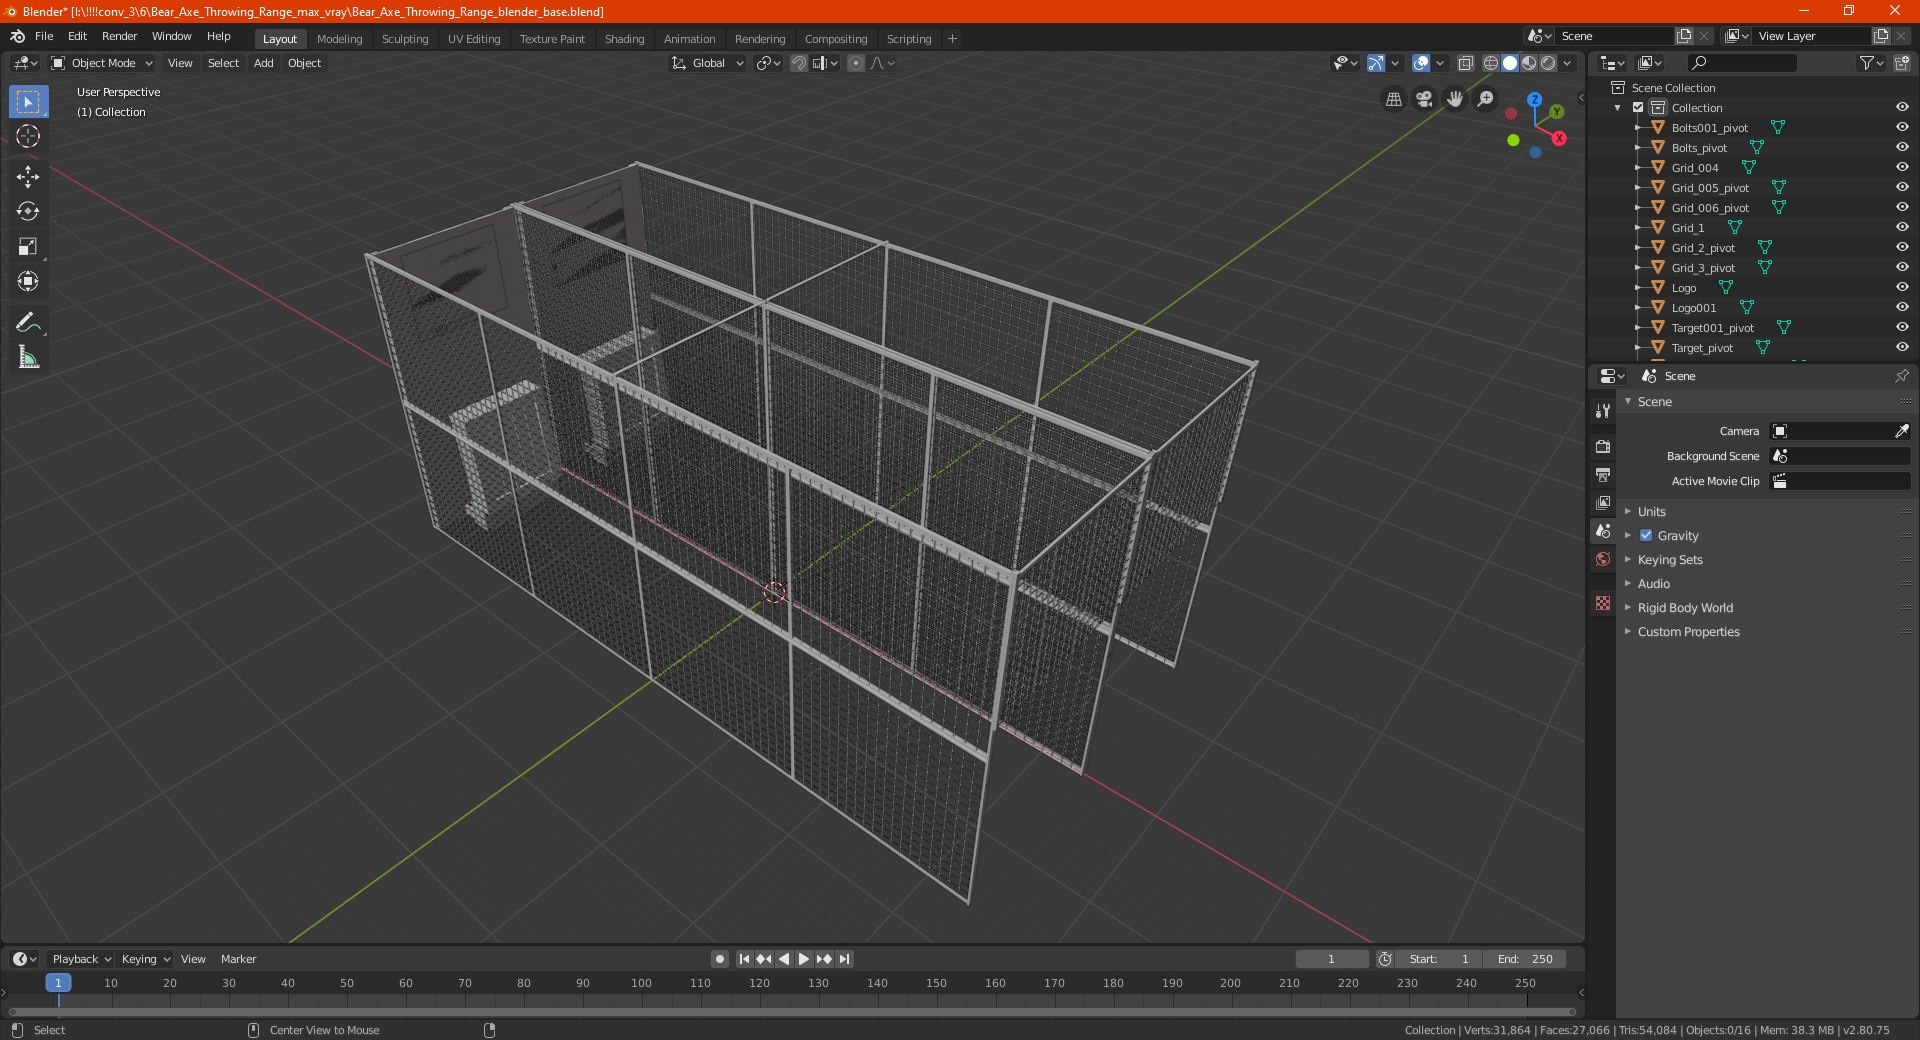1920x1040 pixels.
Task: Jump to the end frame
Action: point(844,959)
